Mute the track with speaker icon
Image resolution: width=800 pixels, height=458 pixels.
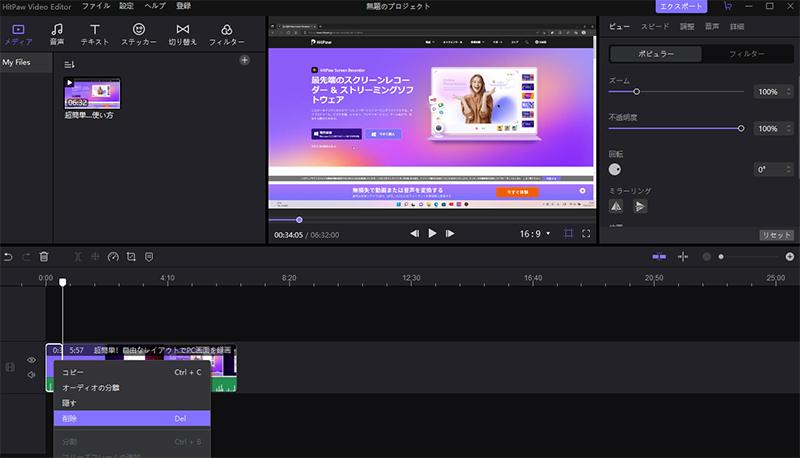pos(31,375)
